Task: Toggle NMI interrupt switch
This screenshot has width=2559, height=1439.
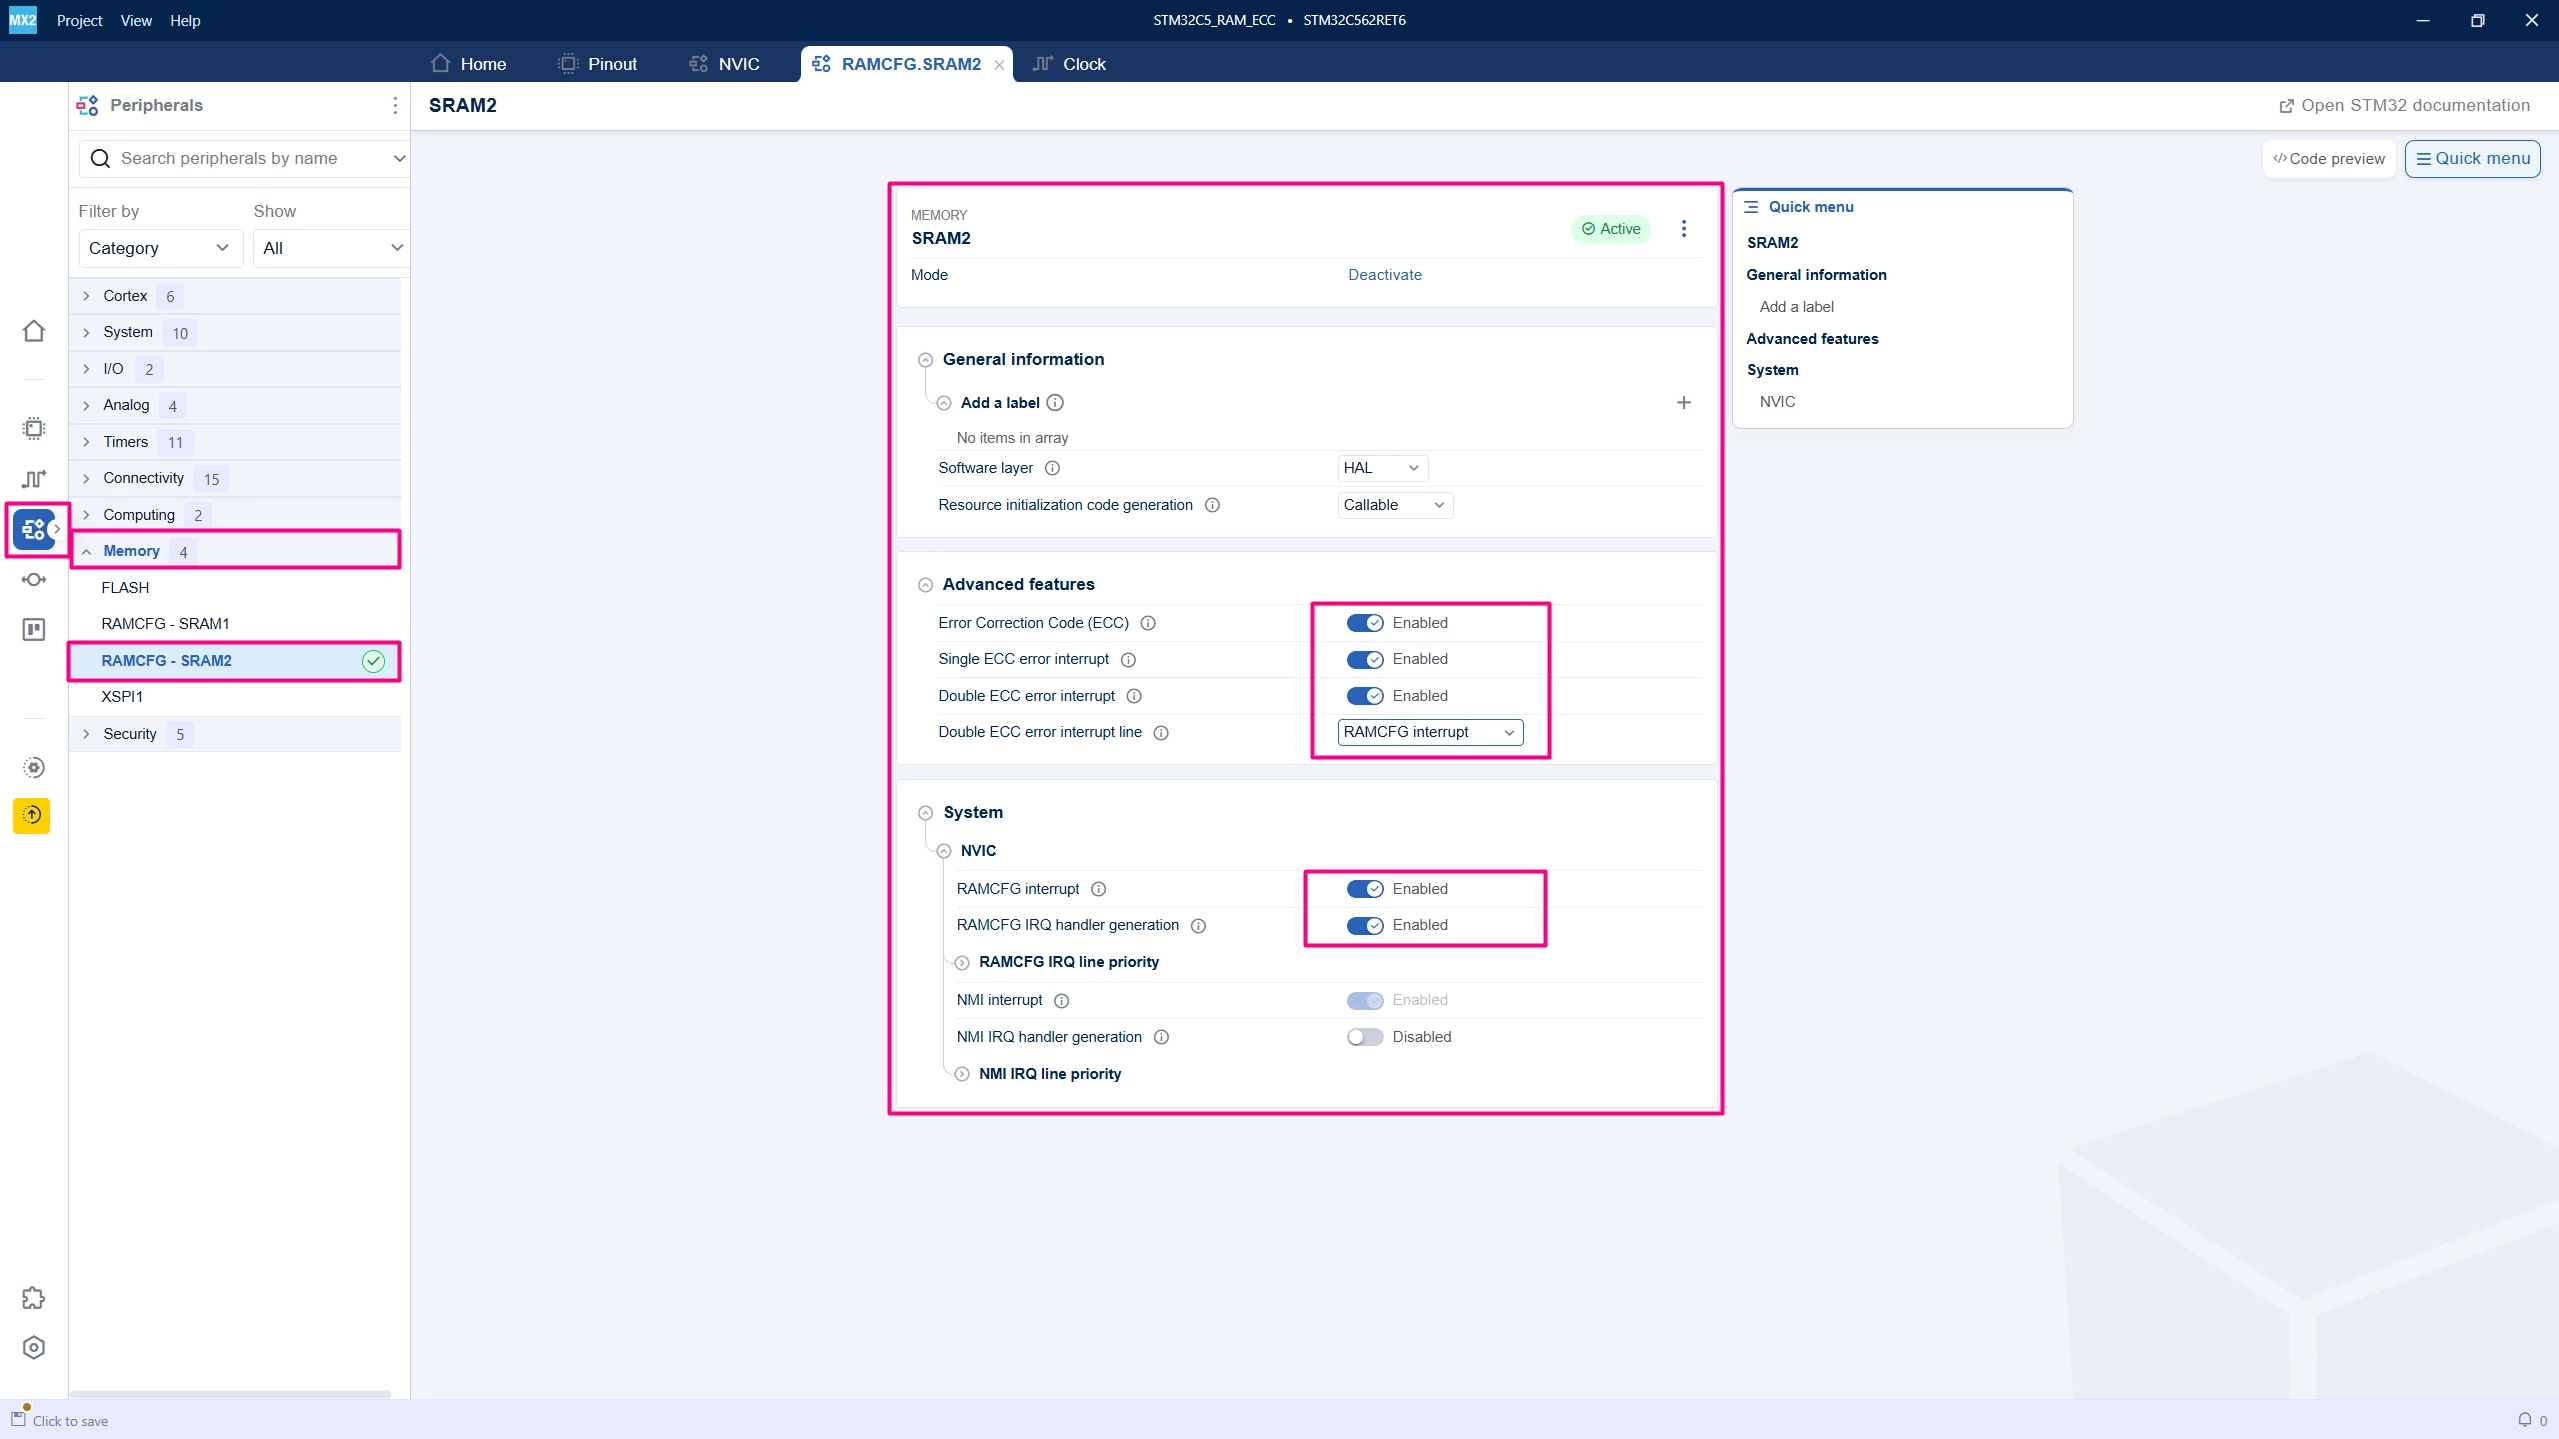Action: point(1365,1001)
